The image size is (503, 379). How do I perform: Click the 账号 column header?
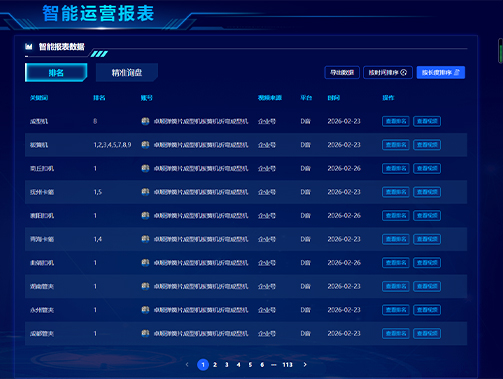pos(147,98)
